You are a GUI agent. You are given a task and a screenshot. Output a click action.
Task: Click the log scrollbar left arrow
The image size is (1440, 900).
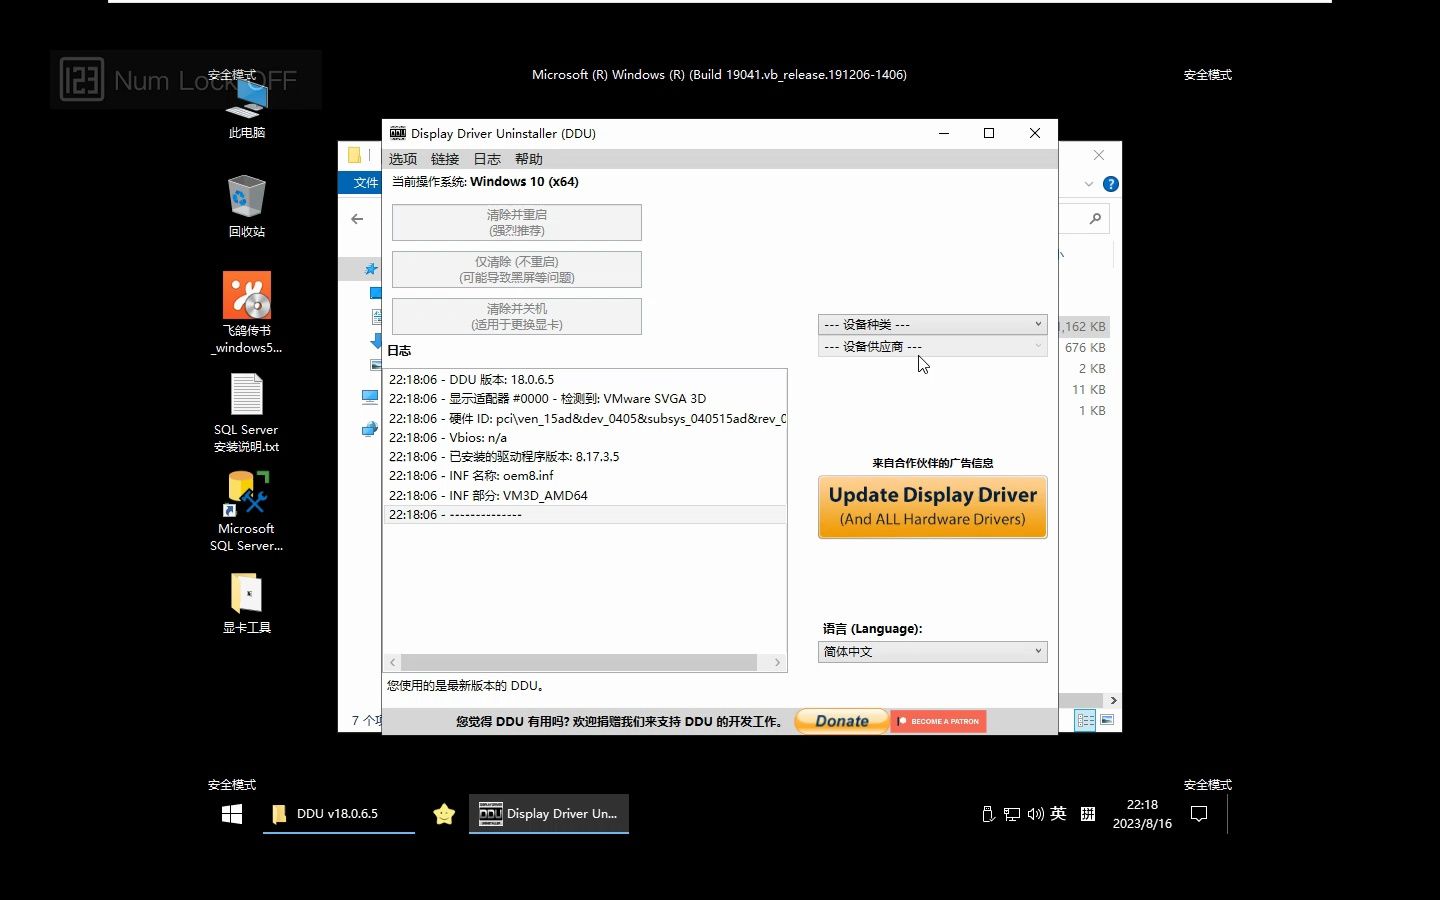(x=393, y=663)
